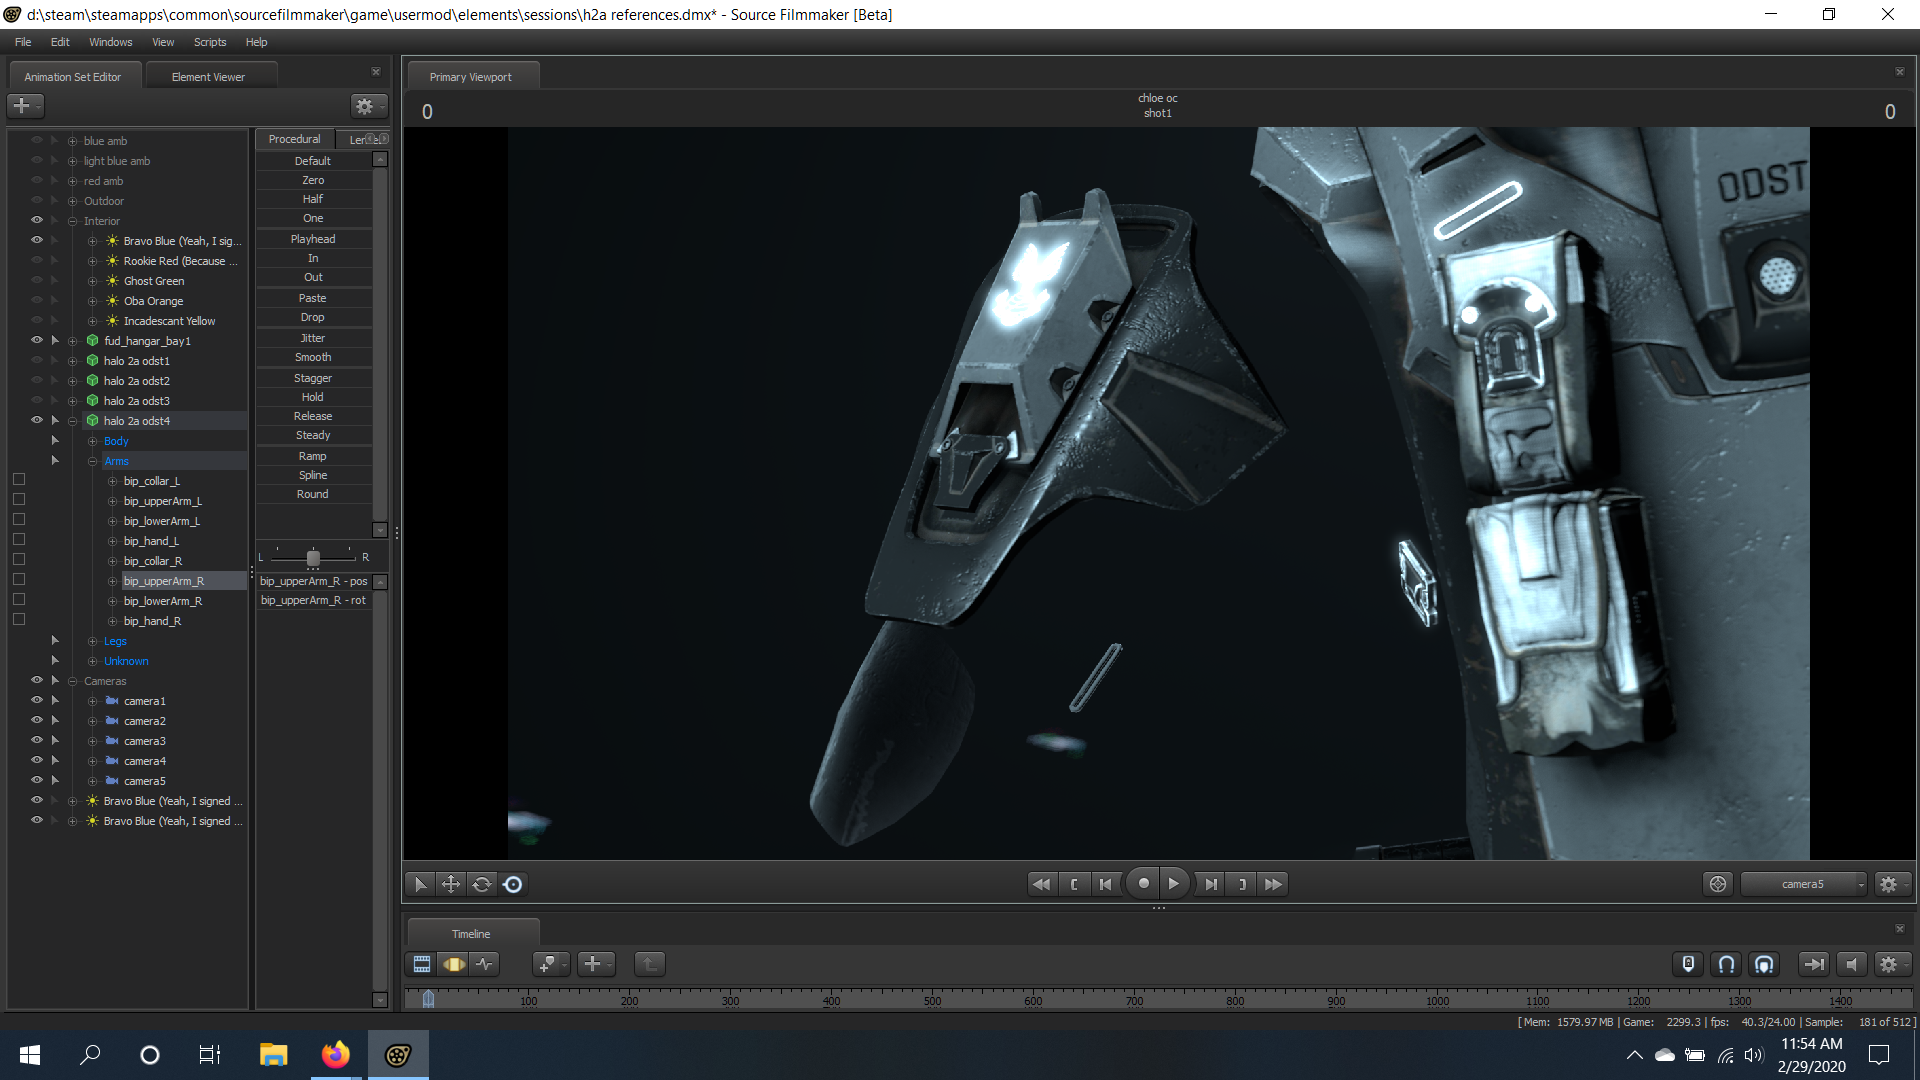Toggle visibility eye for Bravo Blue light under Interior
1920x1080 pixels.
pyautogui.click(x=37, y=240)
